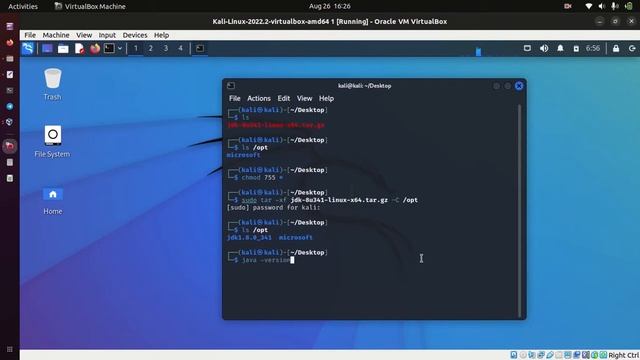Viewport: 640px width, 360px height.
Task: Click the '[sudo] password for kali:' line
Action: [x=273, y=208]
